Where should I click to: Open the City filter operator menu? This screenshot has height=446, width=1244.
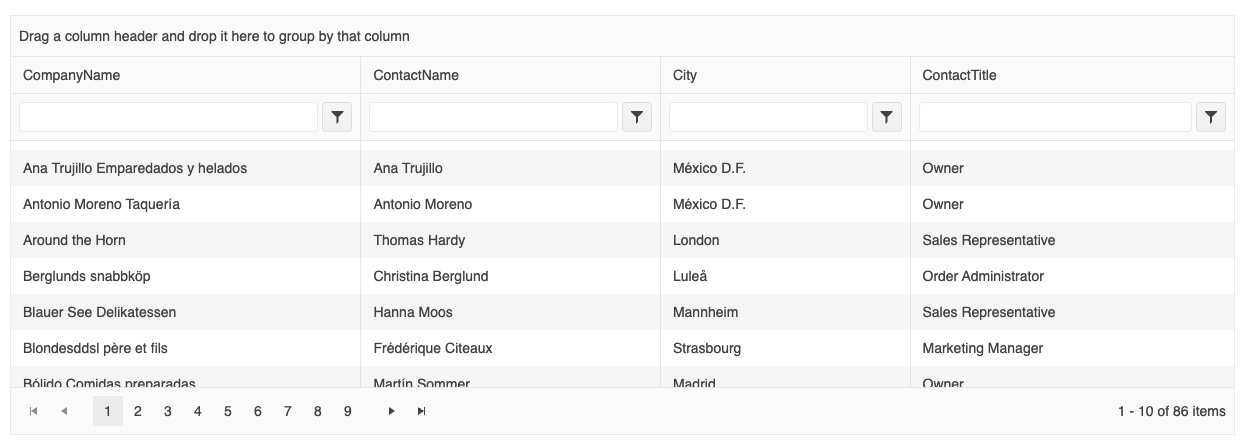[x=887, y=117]
